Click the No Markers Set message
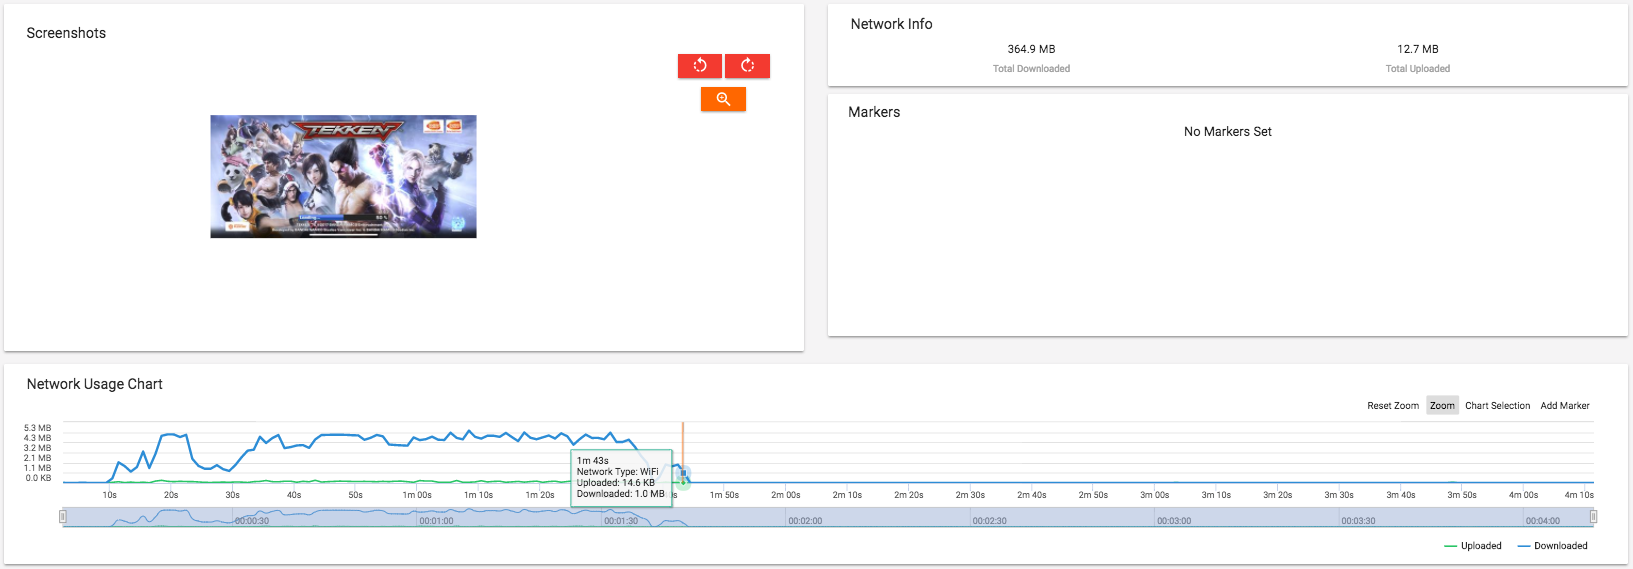Viewport: 1633px width, 569px height. pyautogui.click(x=1228, y=132)
